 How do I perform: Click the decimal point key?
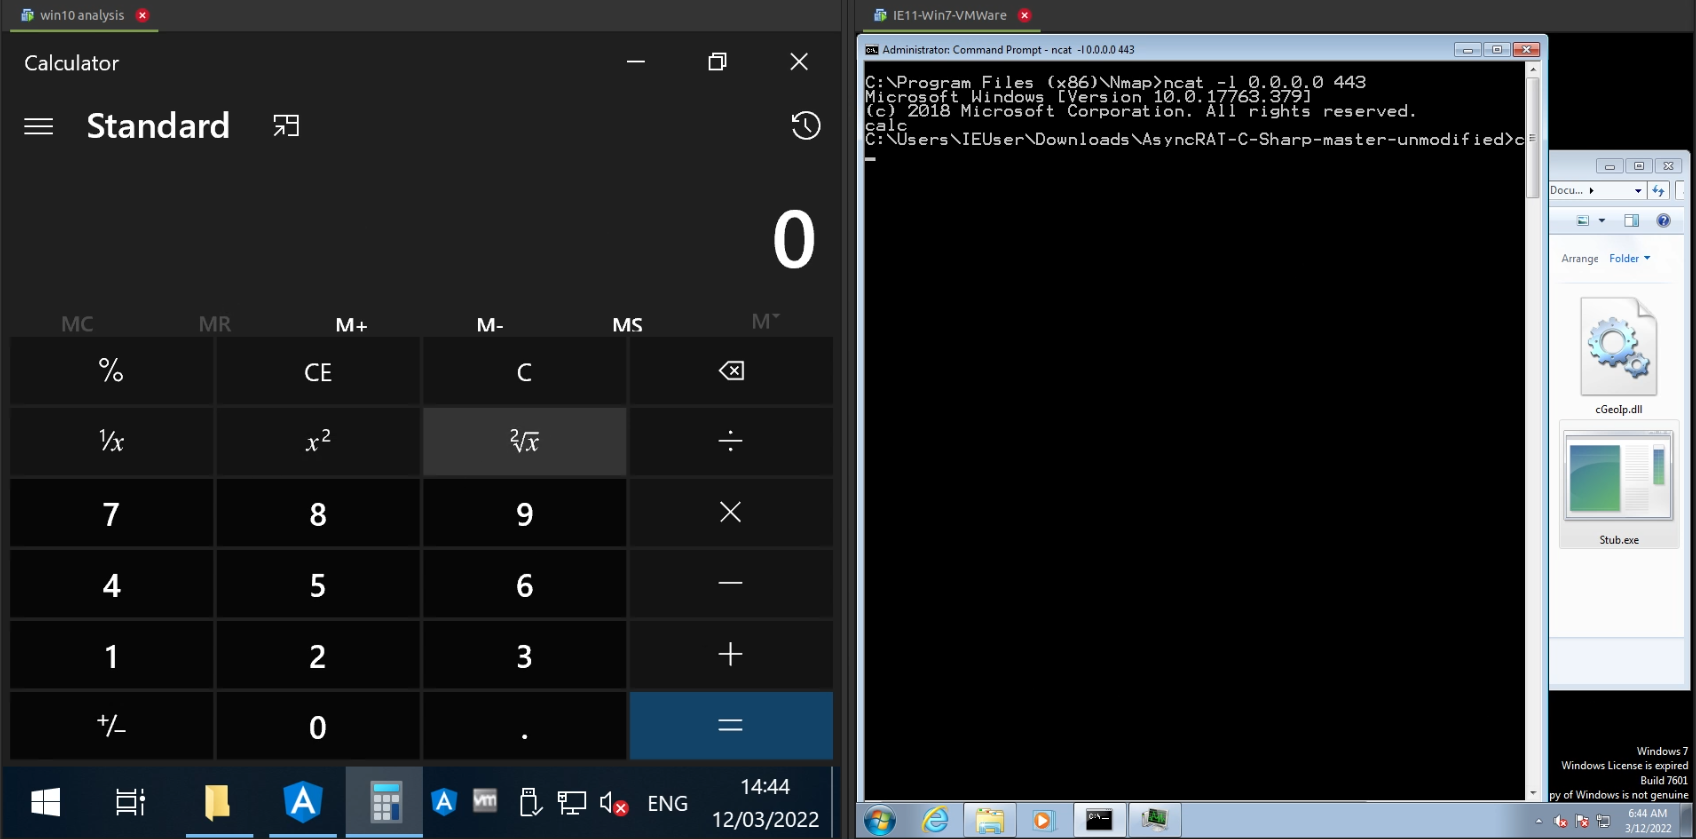pyautogui.click(x=524, y=726)
